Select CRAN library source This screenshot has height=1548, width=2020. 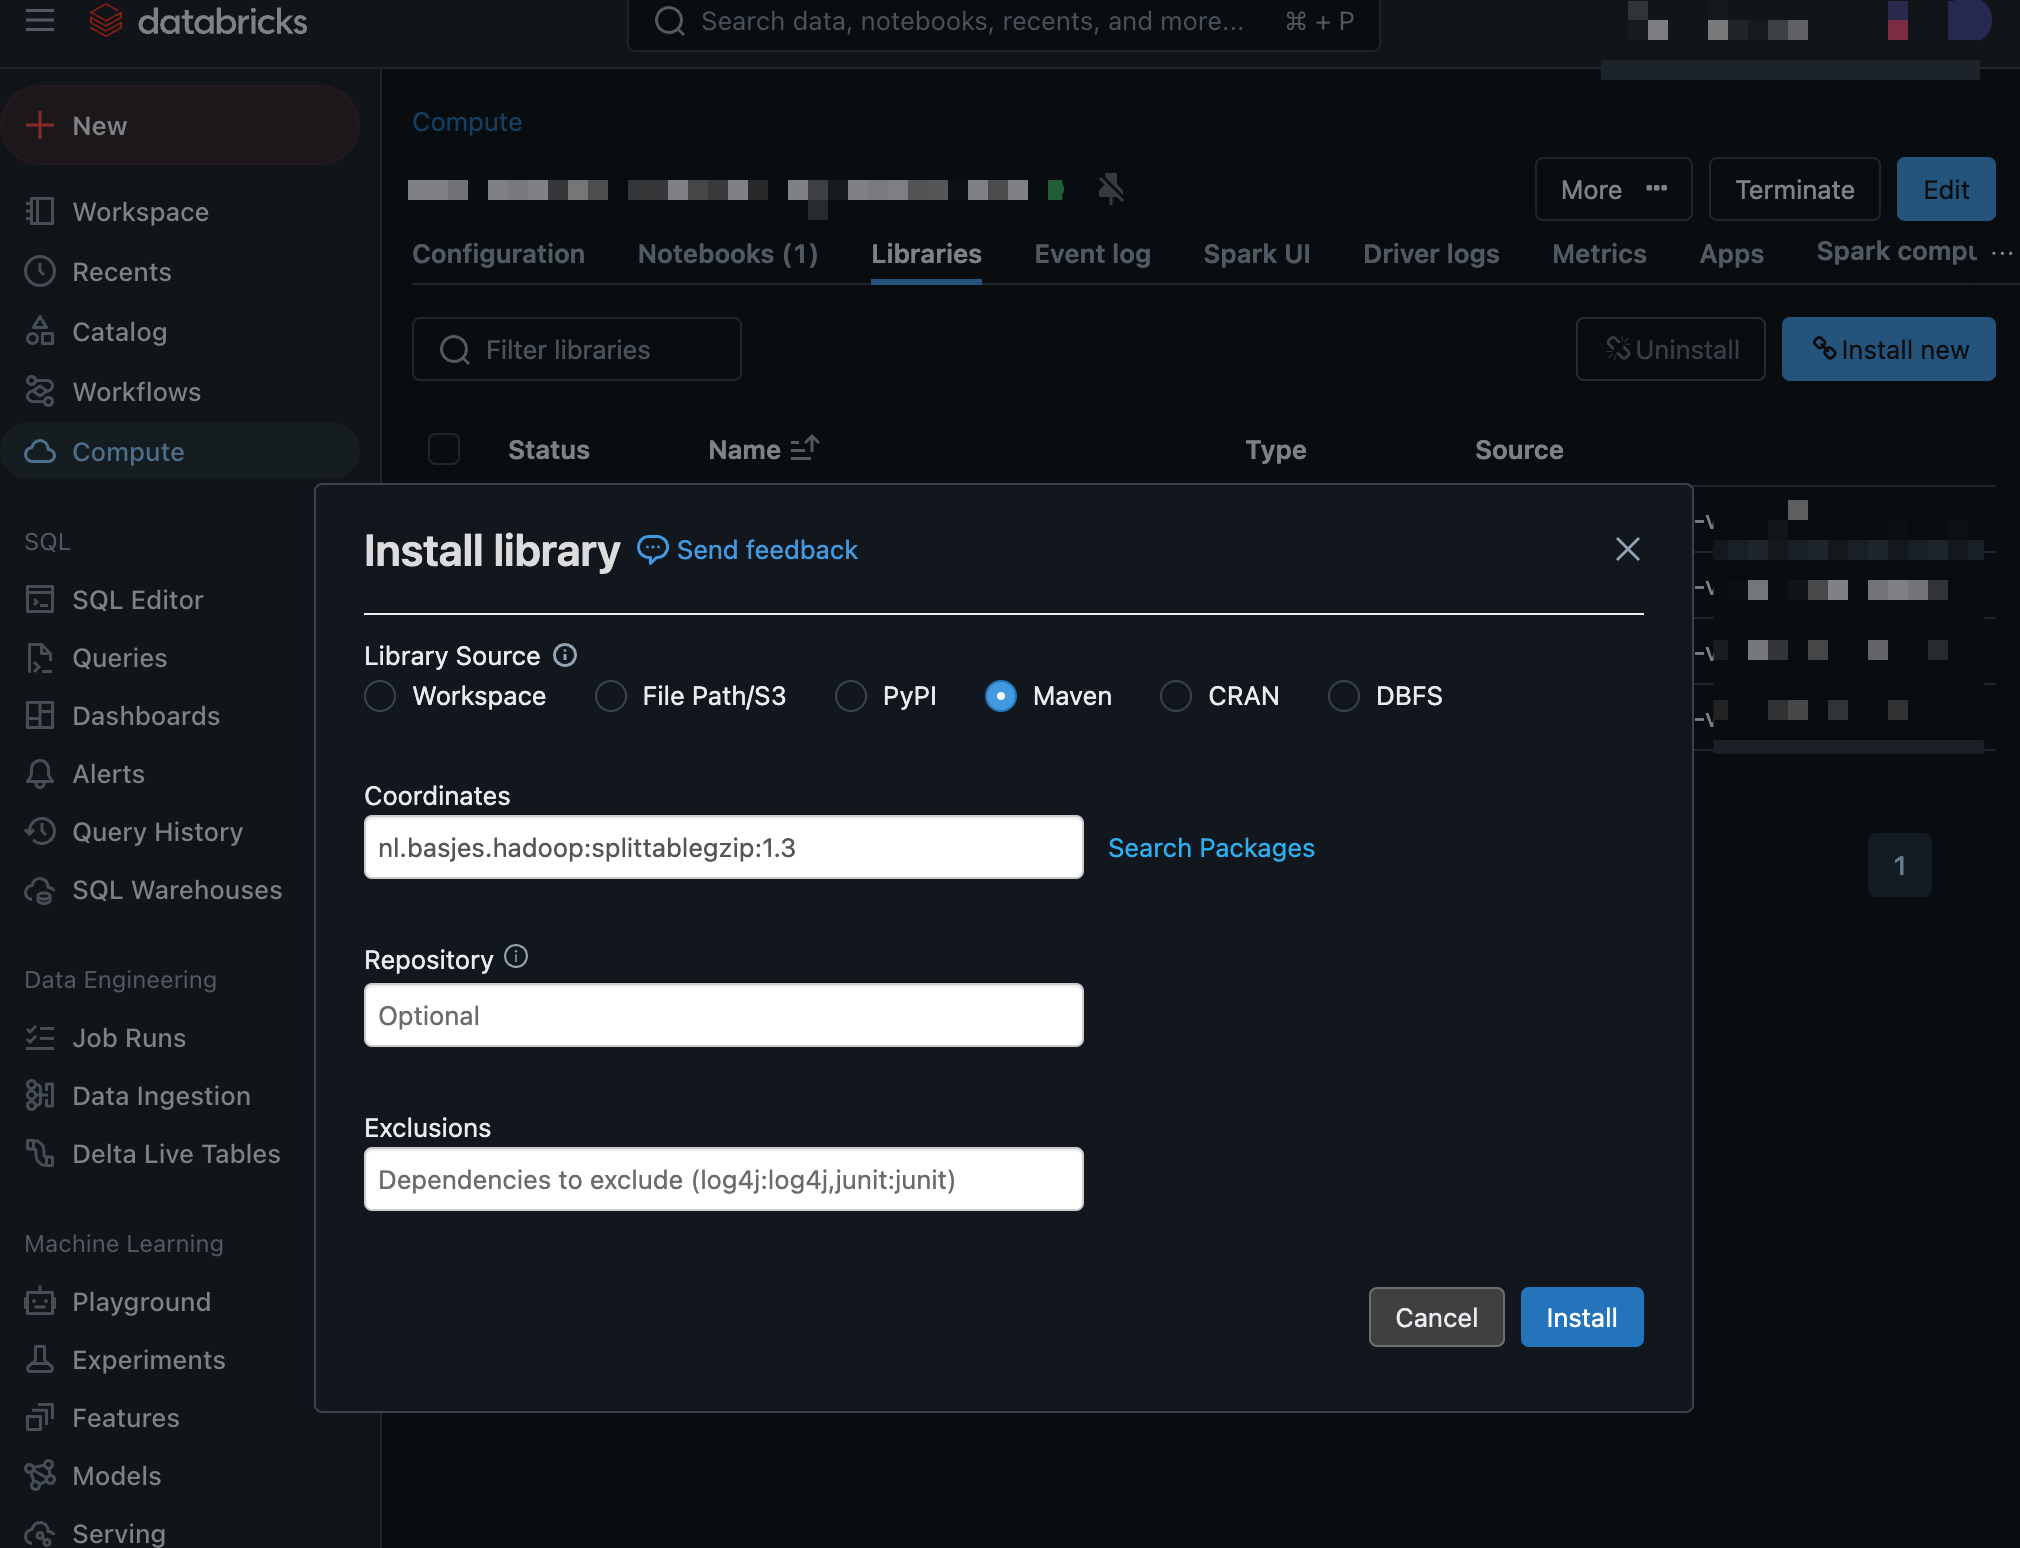tap(1176, 696)
